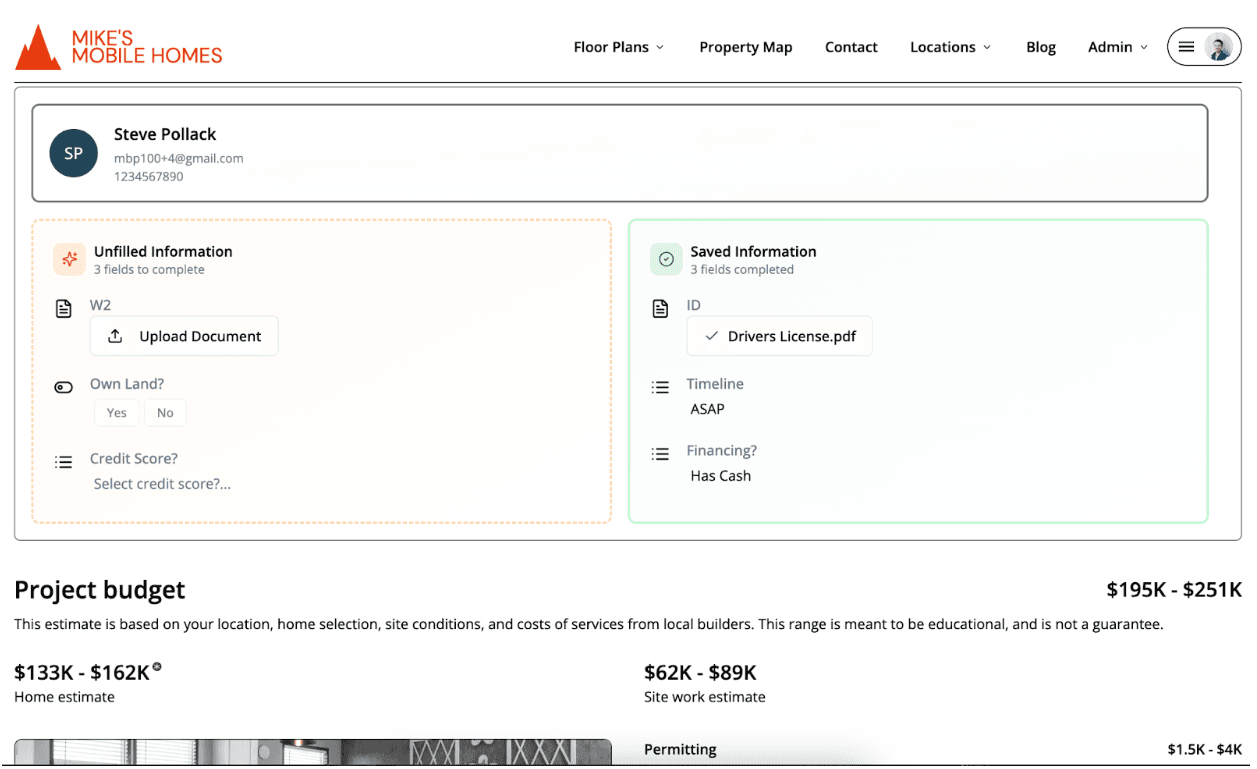Select No for Own Land?
1257x769 pixels.
pyautogui.click(x=165, y=412)
